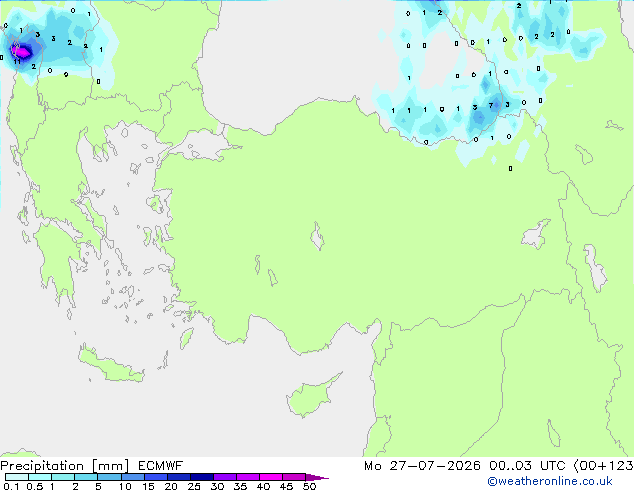Click the '7' precipitation value on the map
Screen dimensions: 634x490
point(491,106)
